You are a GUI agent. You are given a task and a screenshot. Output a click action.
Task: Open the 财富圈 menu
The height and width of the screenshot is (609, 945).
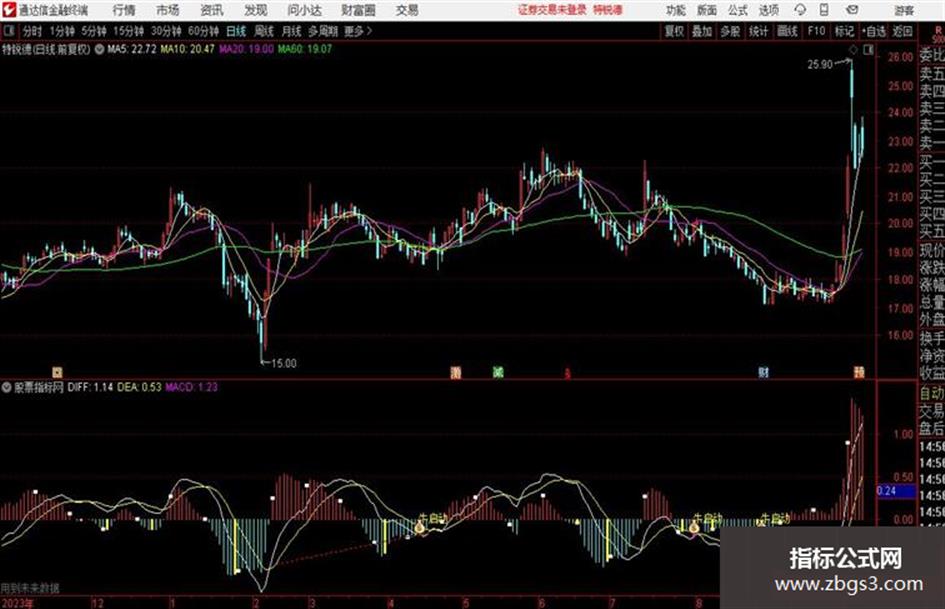tap(358, 10)
